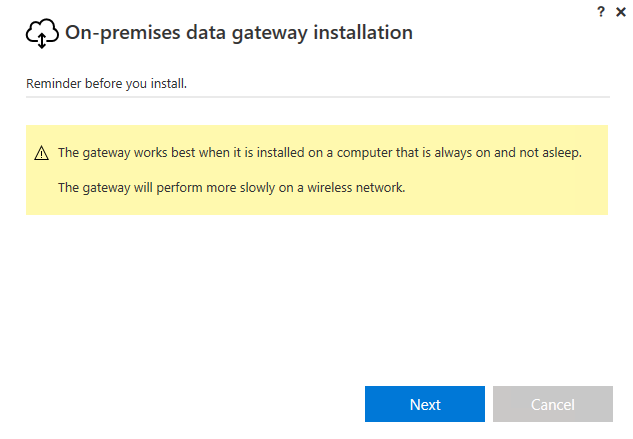Click the grey Cancel button
Viewport: 633px width, 439px height.
pos(552,404)
